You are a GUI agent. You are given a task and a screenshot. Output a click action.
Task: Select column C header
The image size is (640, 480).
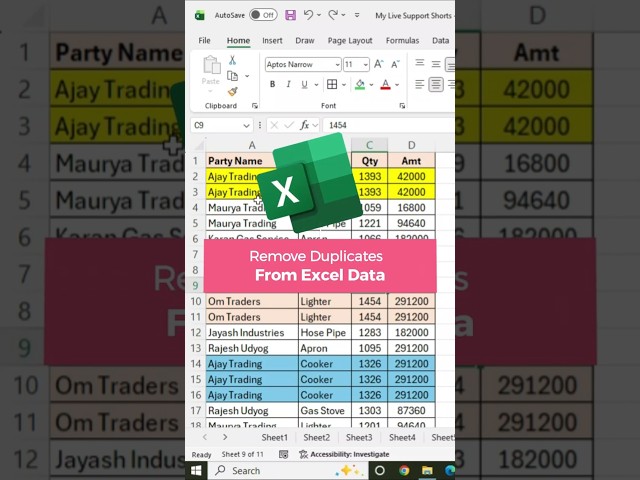click(369, 145)
